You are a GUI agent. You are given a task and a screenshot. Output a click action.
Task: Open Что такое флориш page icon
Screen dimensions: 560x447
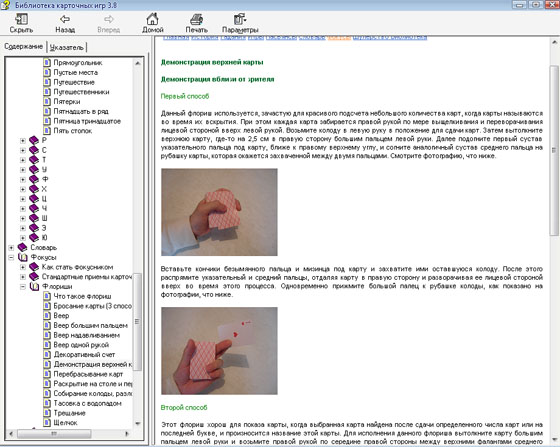47,296
